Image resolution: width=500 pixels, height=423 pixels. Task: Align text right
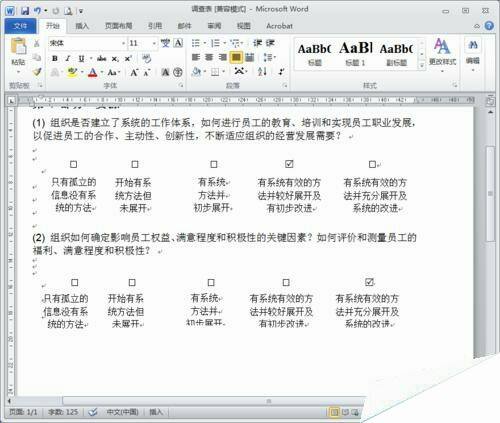tap(222, 57)
